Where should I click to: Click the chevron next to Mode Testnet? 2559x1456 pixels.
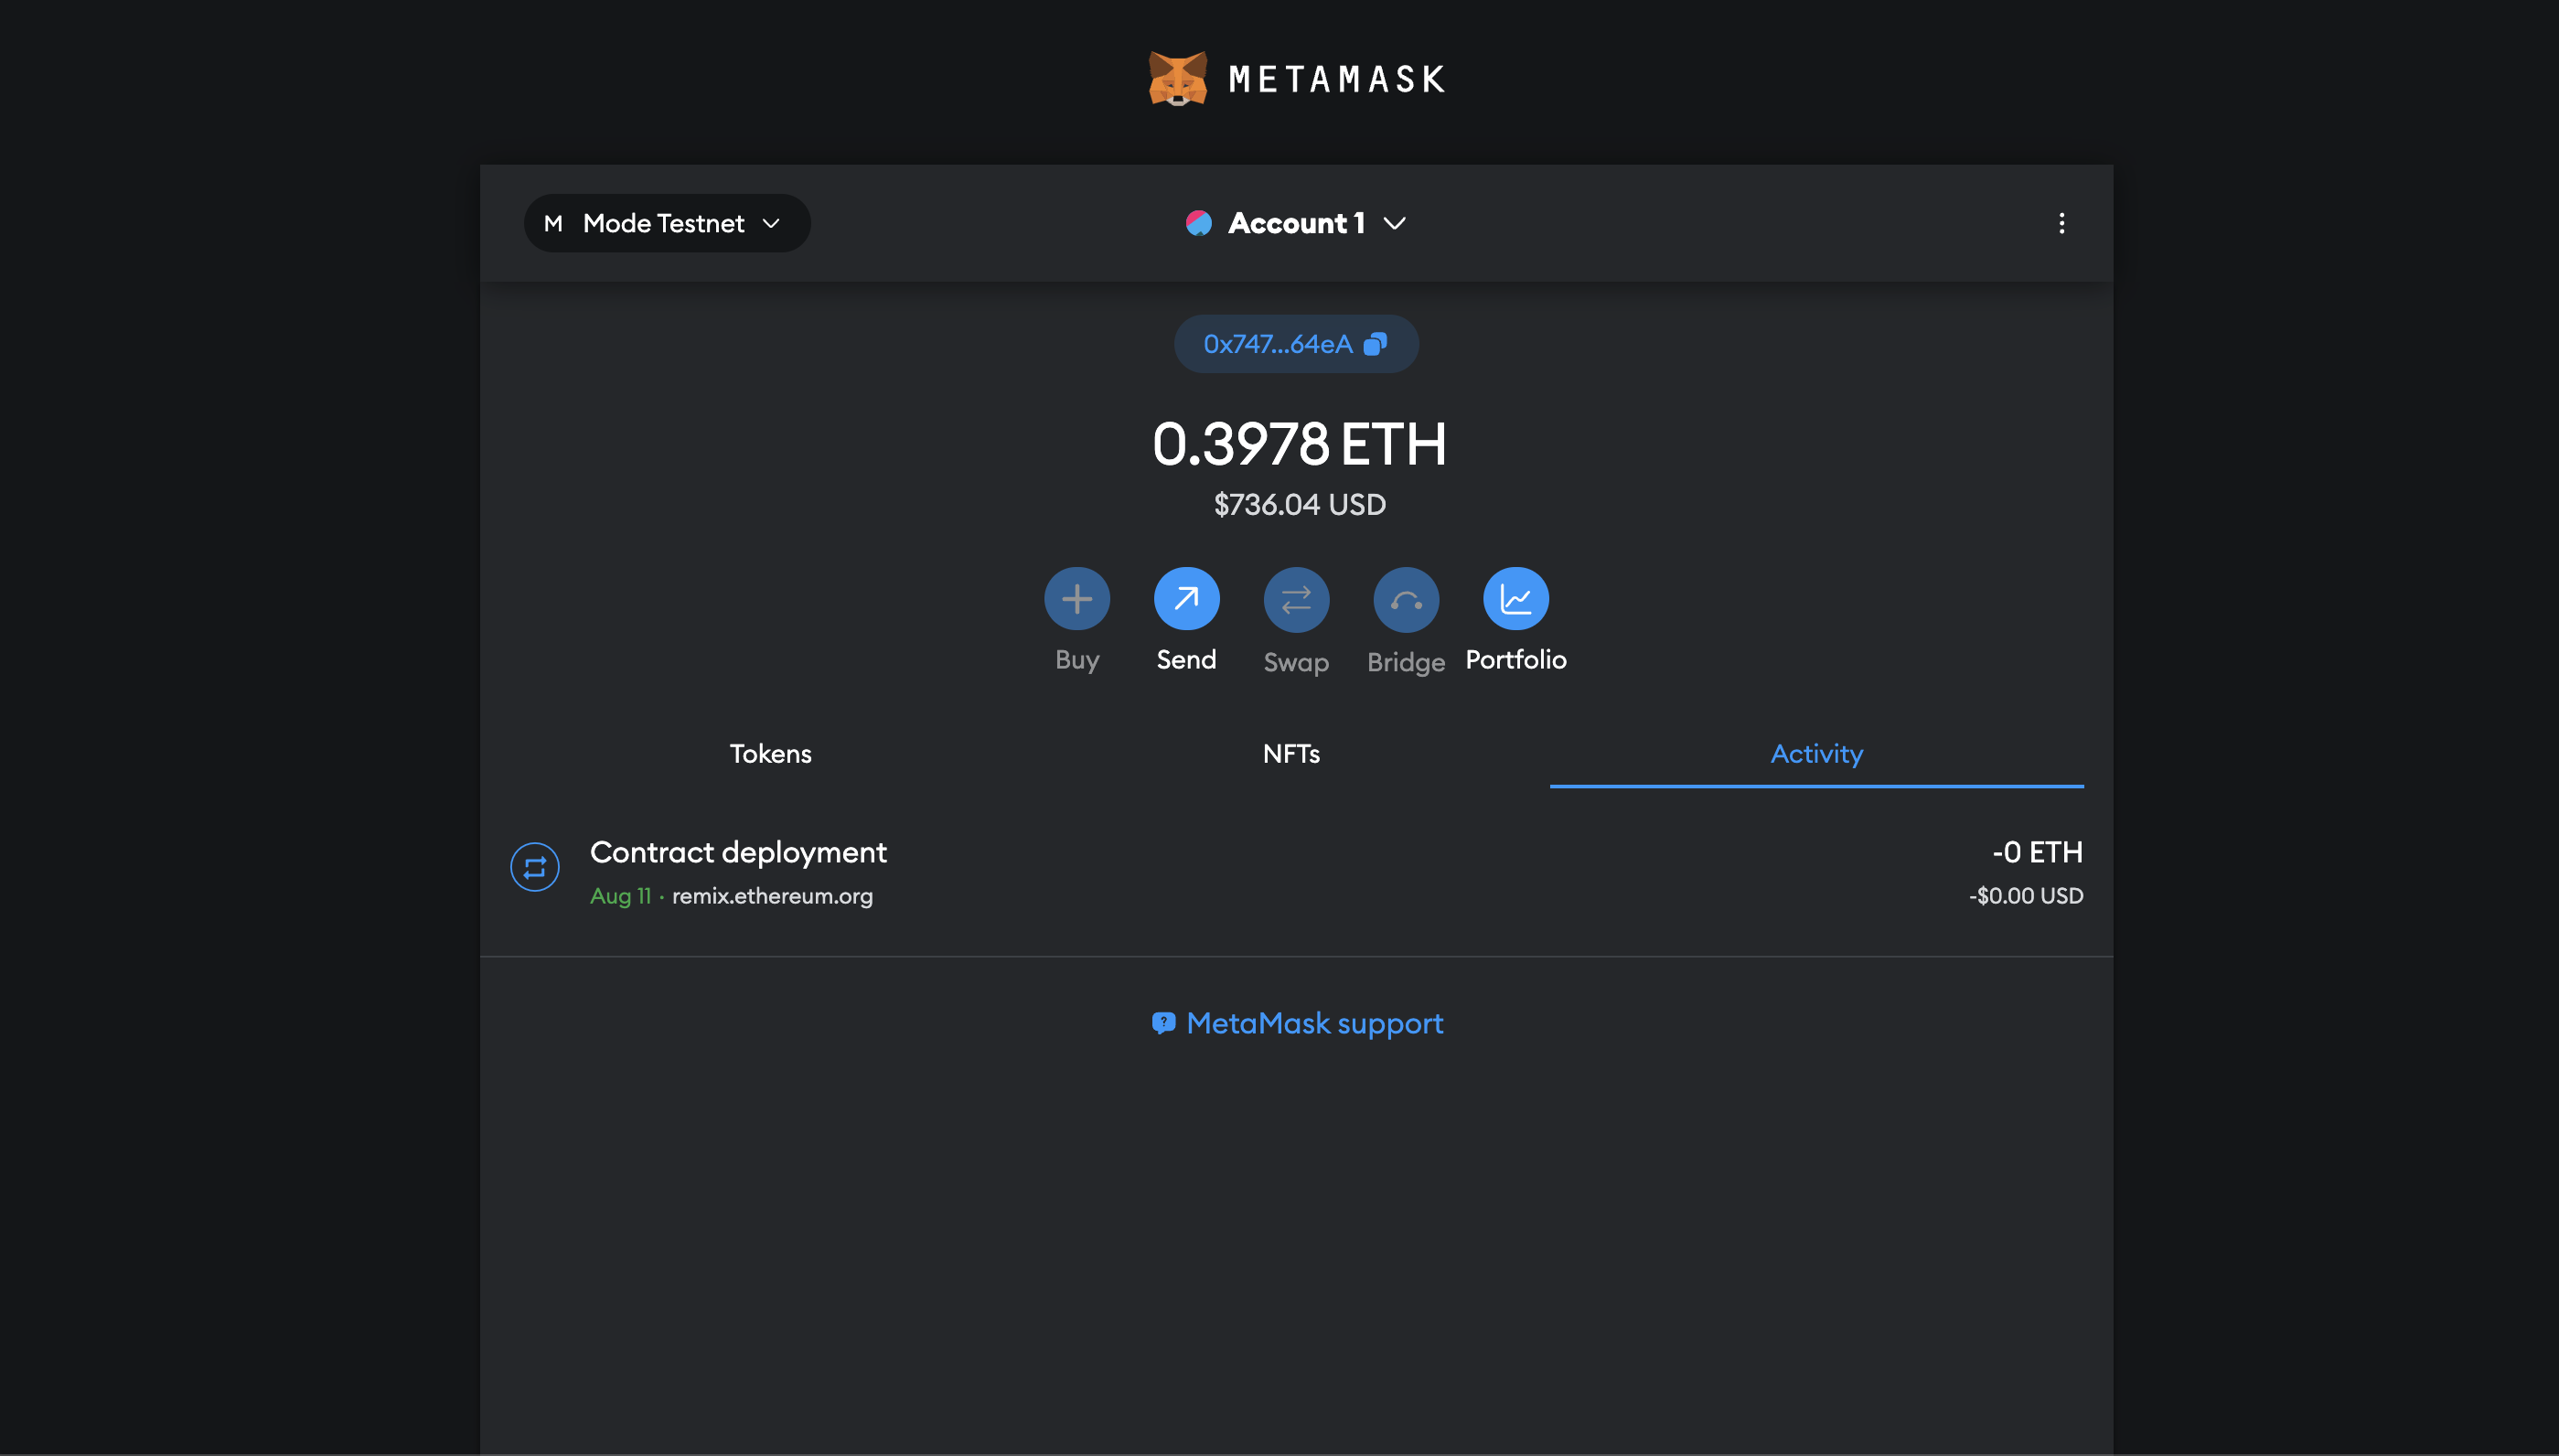point(771,223)
